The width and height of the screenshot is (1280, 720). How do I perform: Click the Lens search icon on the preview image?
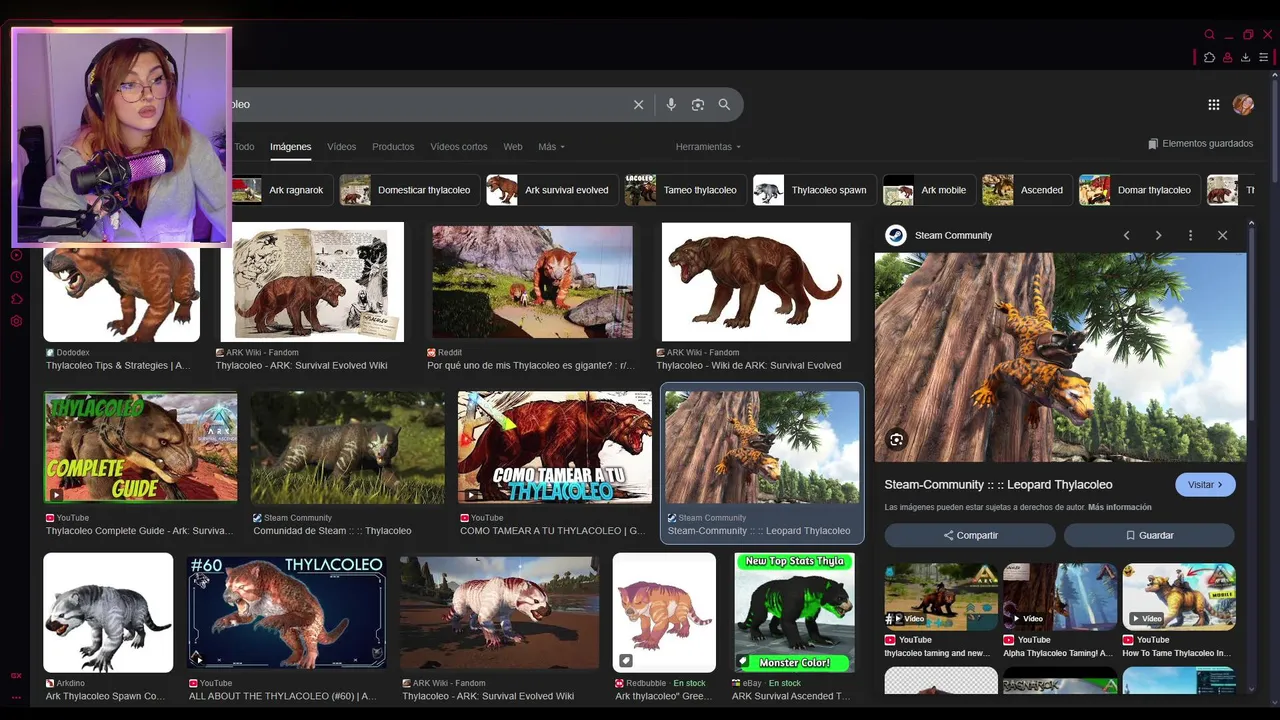click(x=896, y=439)
